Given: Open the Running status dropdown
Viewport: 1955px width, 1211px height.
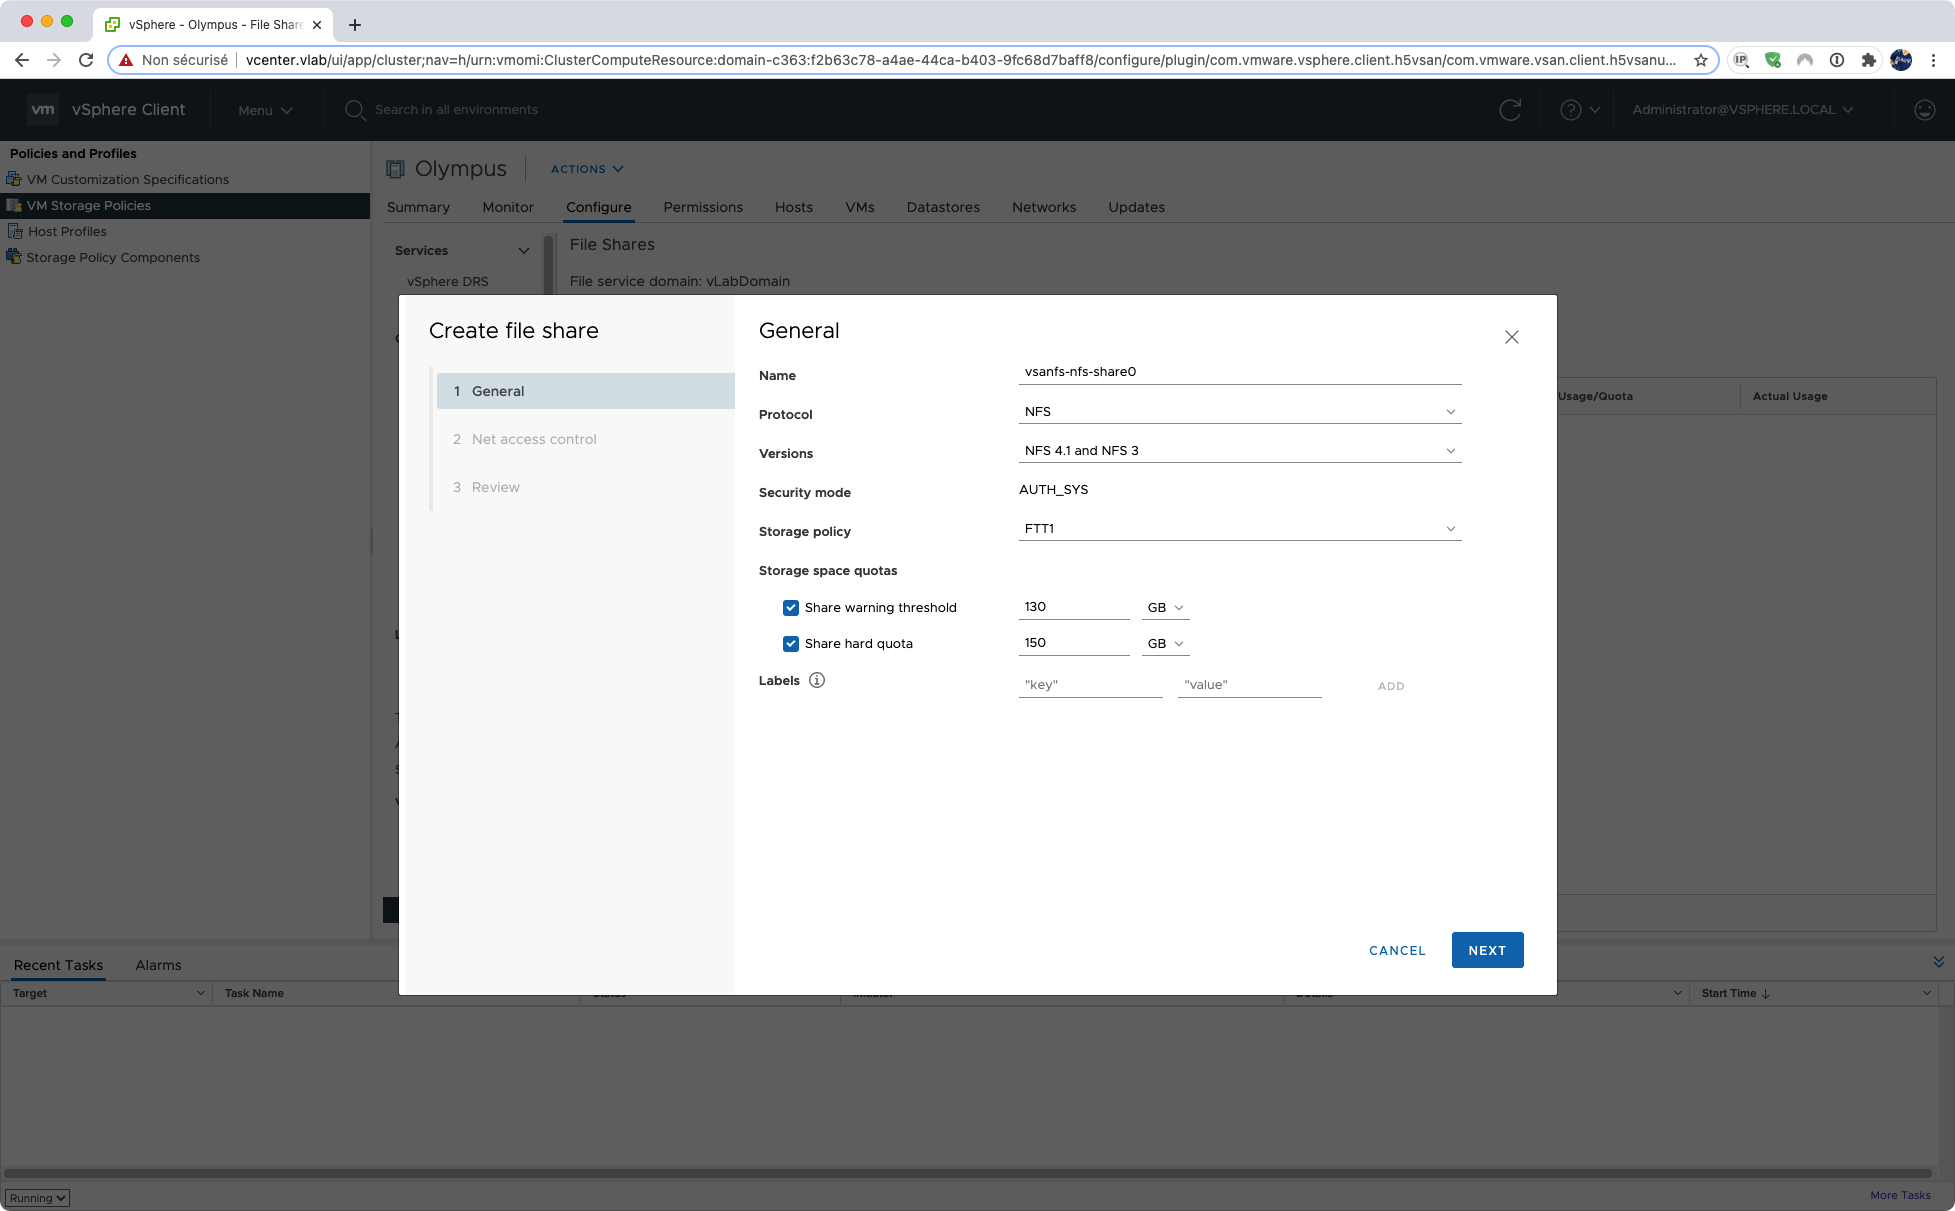Looking at the screenshot, I should tap(37, 1198).
